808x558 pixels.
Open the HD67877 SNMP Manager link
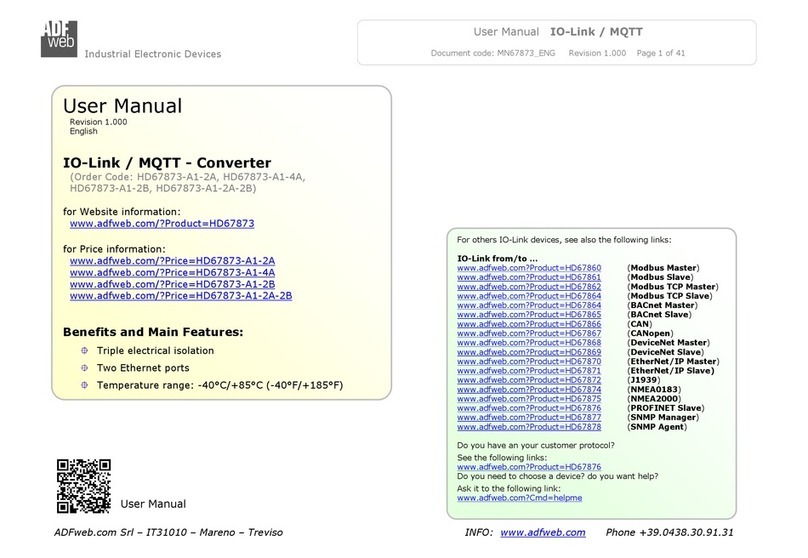[x=529, y=417]
